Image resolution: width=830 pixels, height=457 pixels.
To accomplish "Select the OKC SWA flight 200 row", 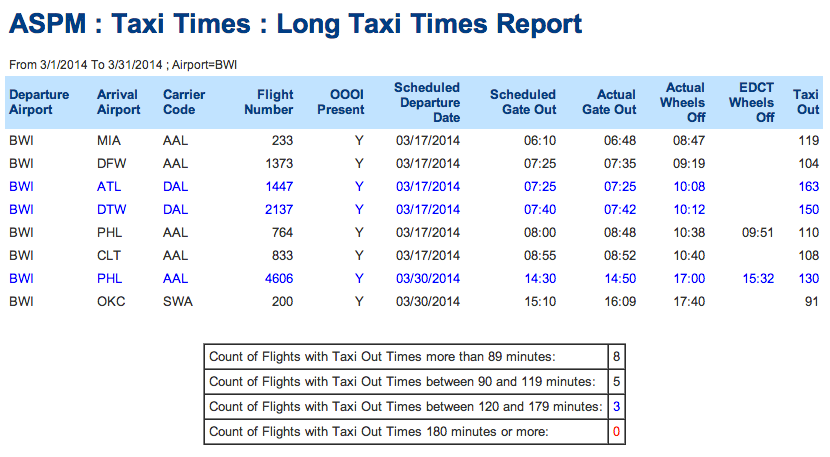I will [x=414, y=302].
